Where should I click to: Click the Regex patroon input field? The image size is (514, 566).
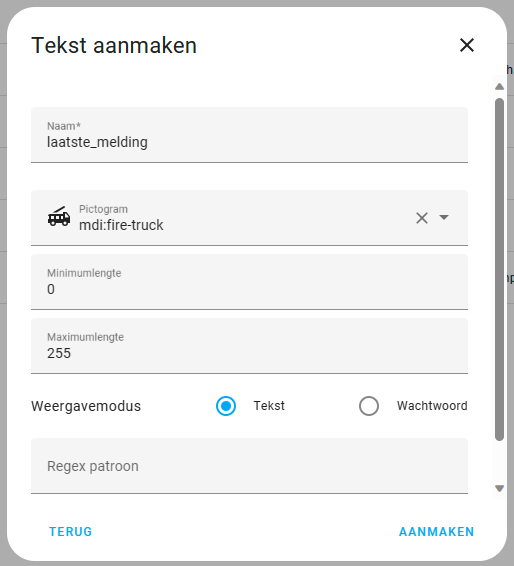(249, 466)
